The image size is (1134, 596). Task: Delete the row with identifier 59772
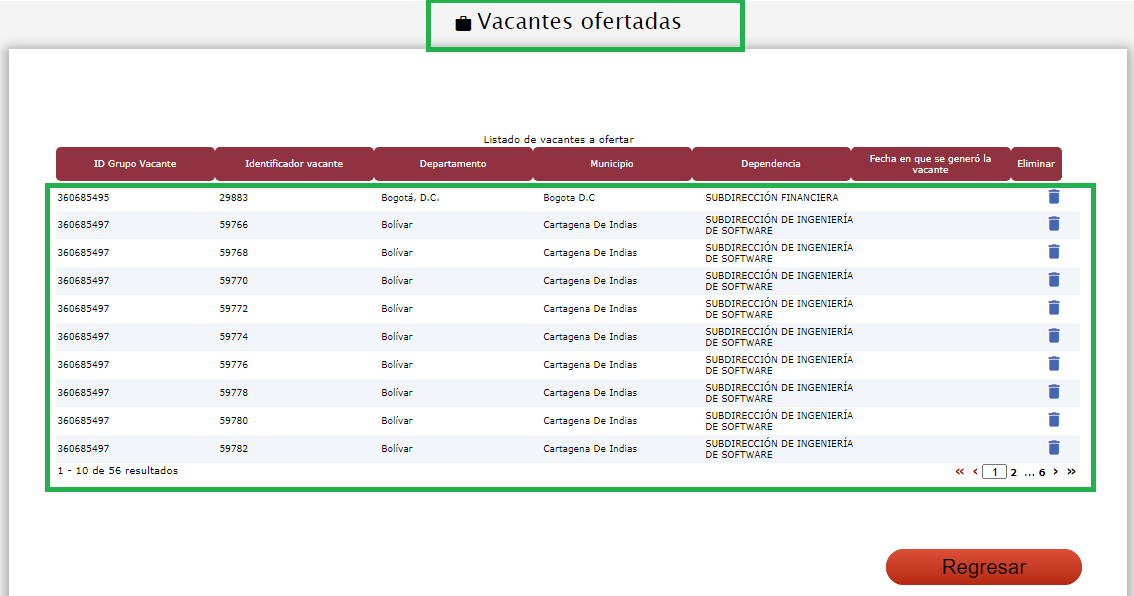point(1053,308)
